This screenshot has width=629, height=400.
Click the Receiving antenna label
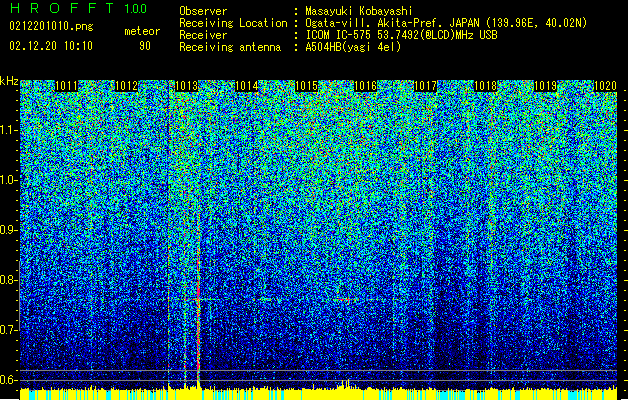[x=230, y=47]
